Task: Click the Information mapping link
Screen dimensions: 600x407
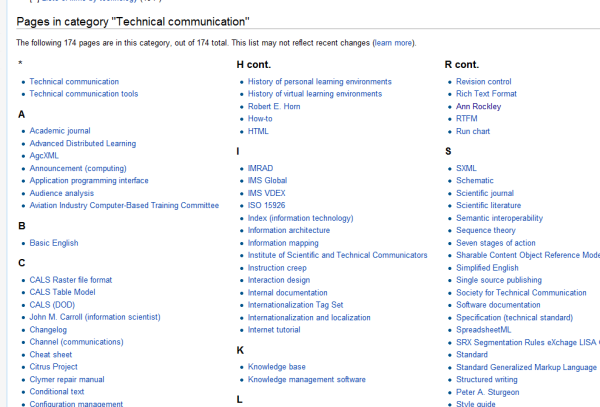Action: 283,243
